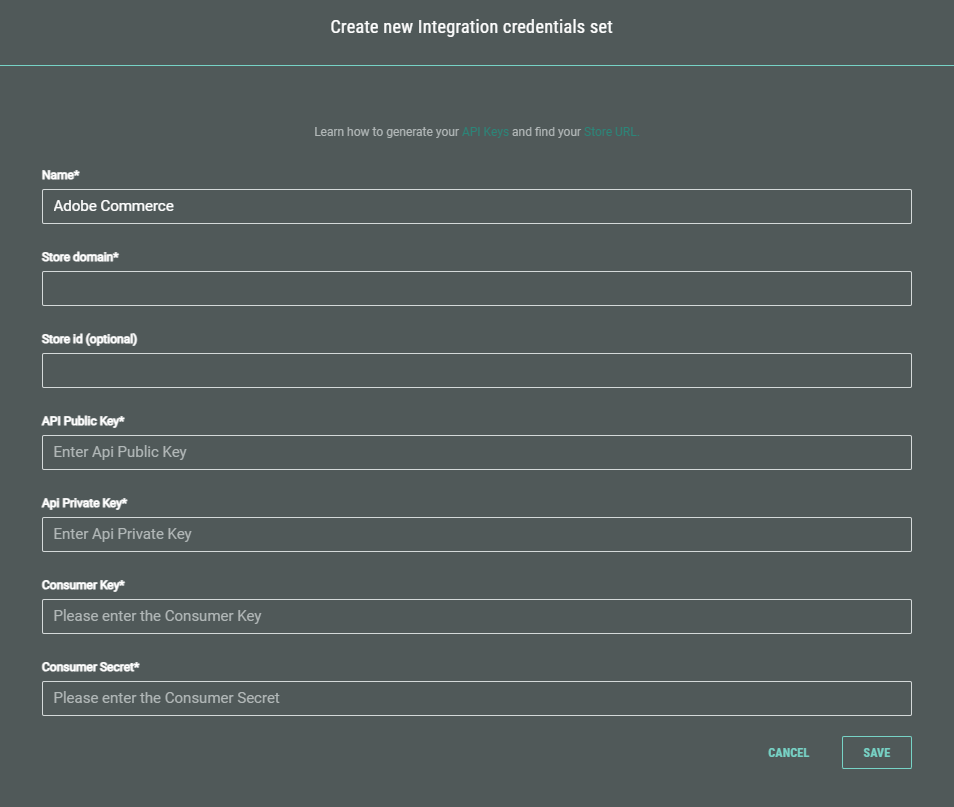The width and height of the screenshot is (954, 807).
Task: Click the Api Private Key* label
Action: [84, 503]
